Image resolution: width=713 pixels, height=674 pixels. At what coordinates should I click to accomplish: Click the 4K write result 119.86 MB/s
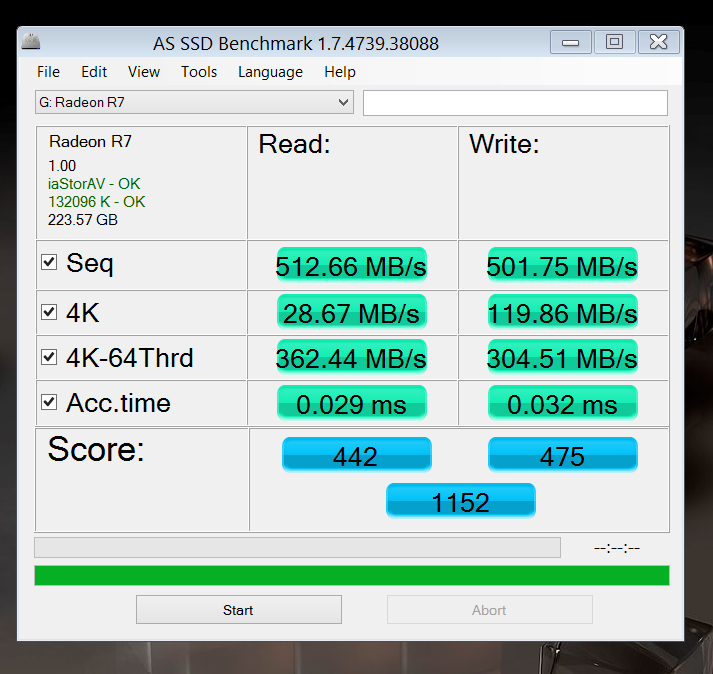[562, 312]
